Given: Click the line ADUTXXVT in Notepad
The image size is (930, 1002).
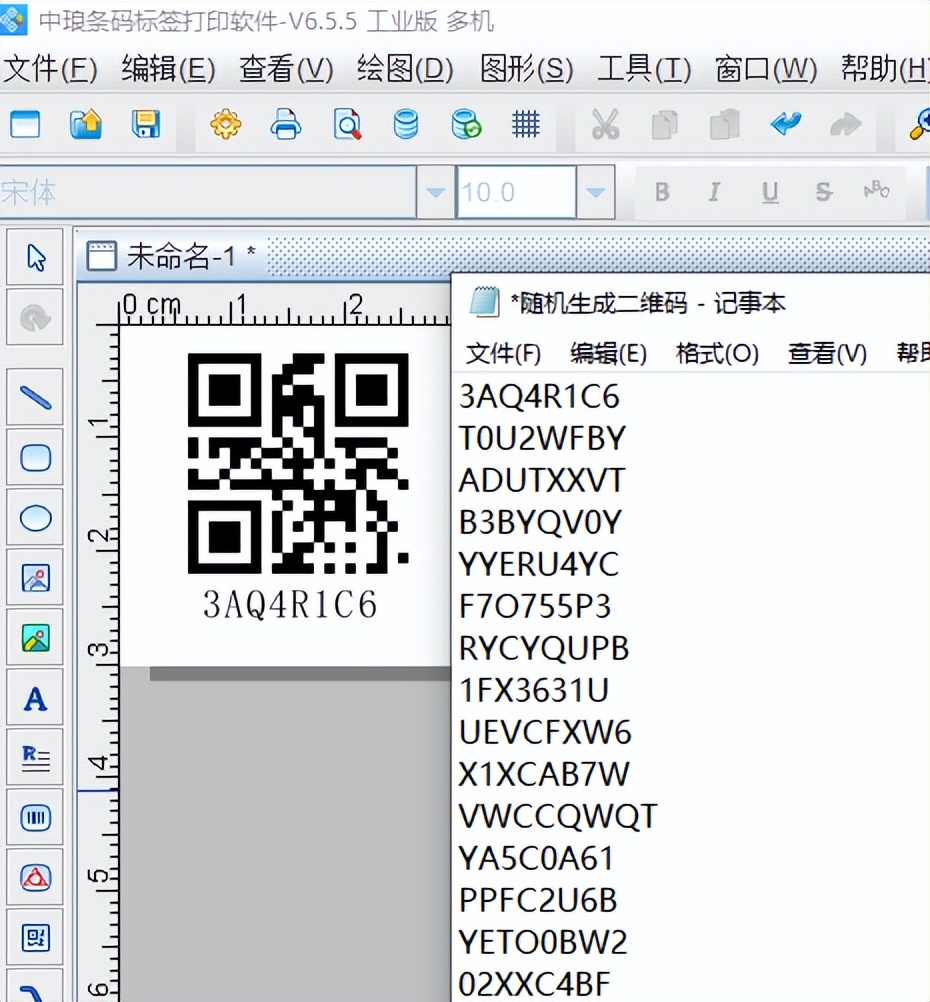Looking at the screenshot, I should pyautogui.click(x=542, y=480).
